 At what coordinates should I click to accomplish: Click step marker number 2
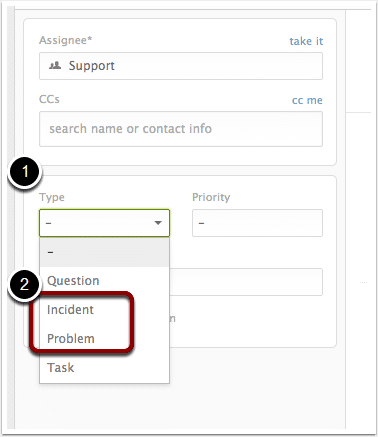(25, 285)
